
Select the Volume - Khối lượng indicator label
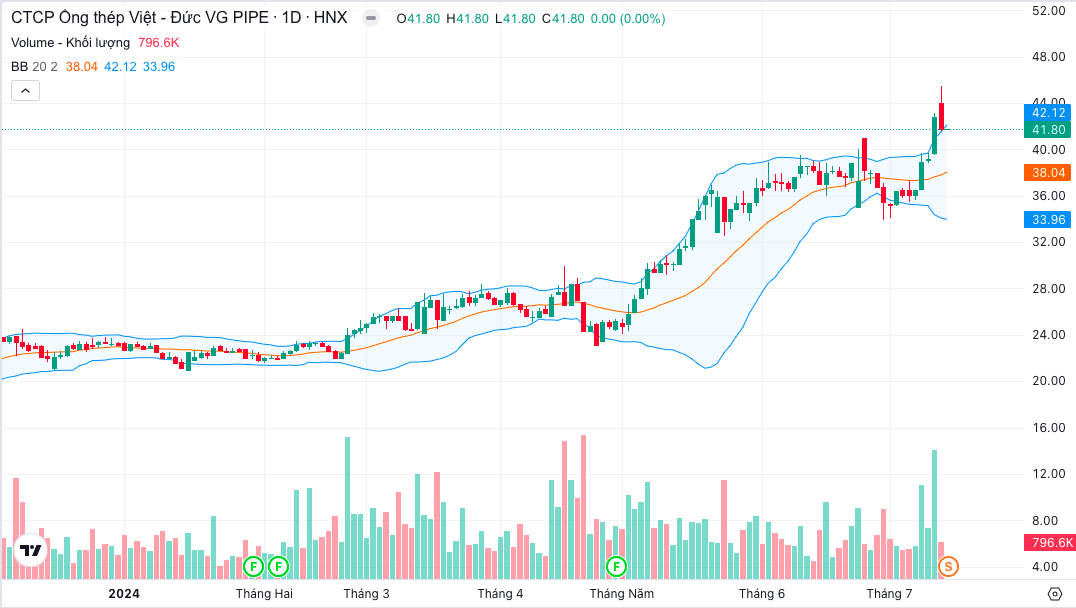point(70,43)
